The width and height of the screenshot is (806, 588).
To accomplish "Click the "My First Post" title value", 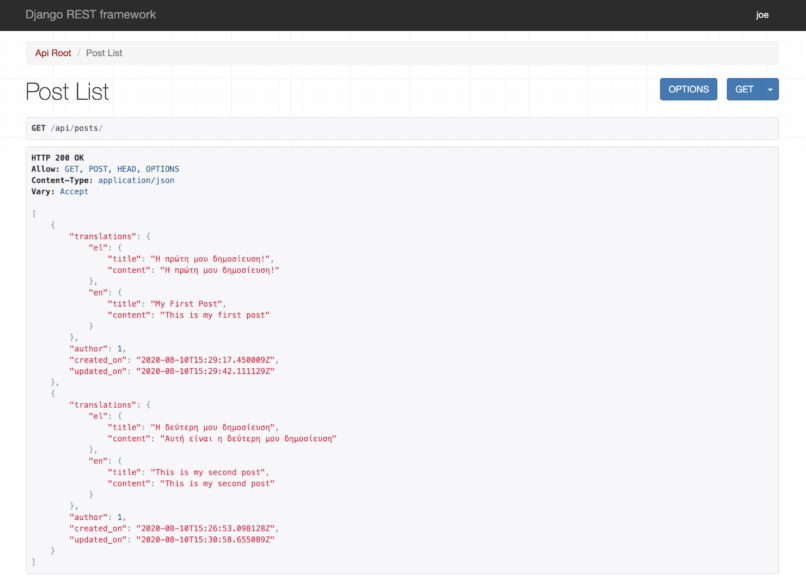I will [x=186, y=304].
